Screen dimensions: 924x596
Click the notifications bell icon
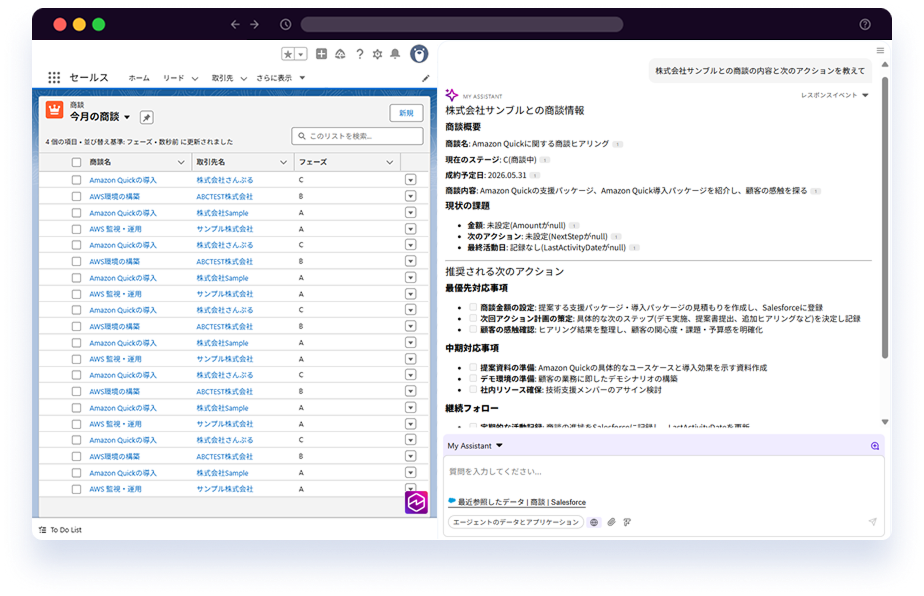point(395,54)
